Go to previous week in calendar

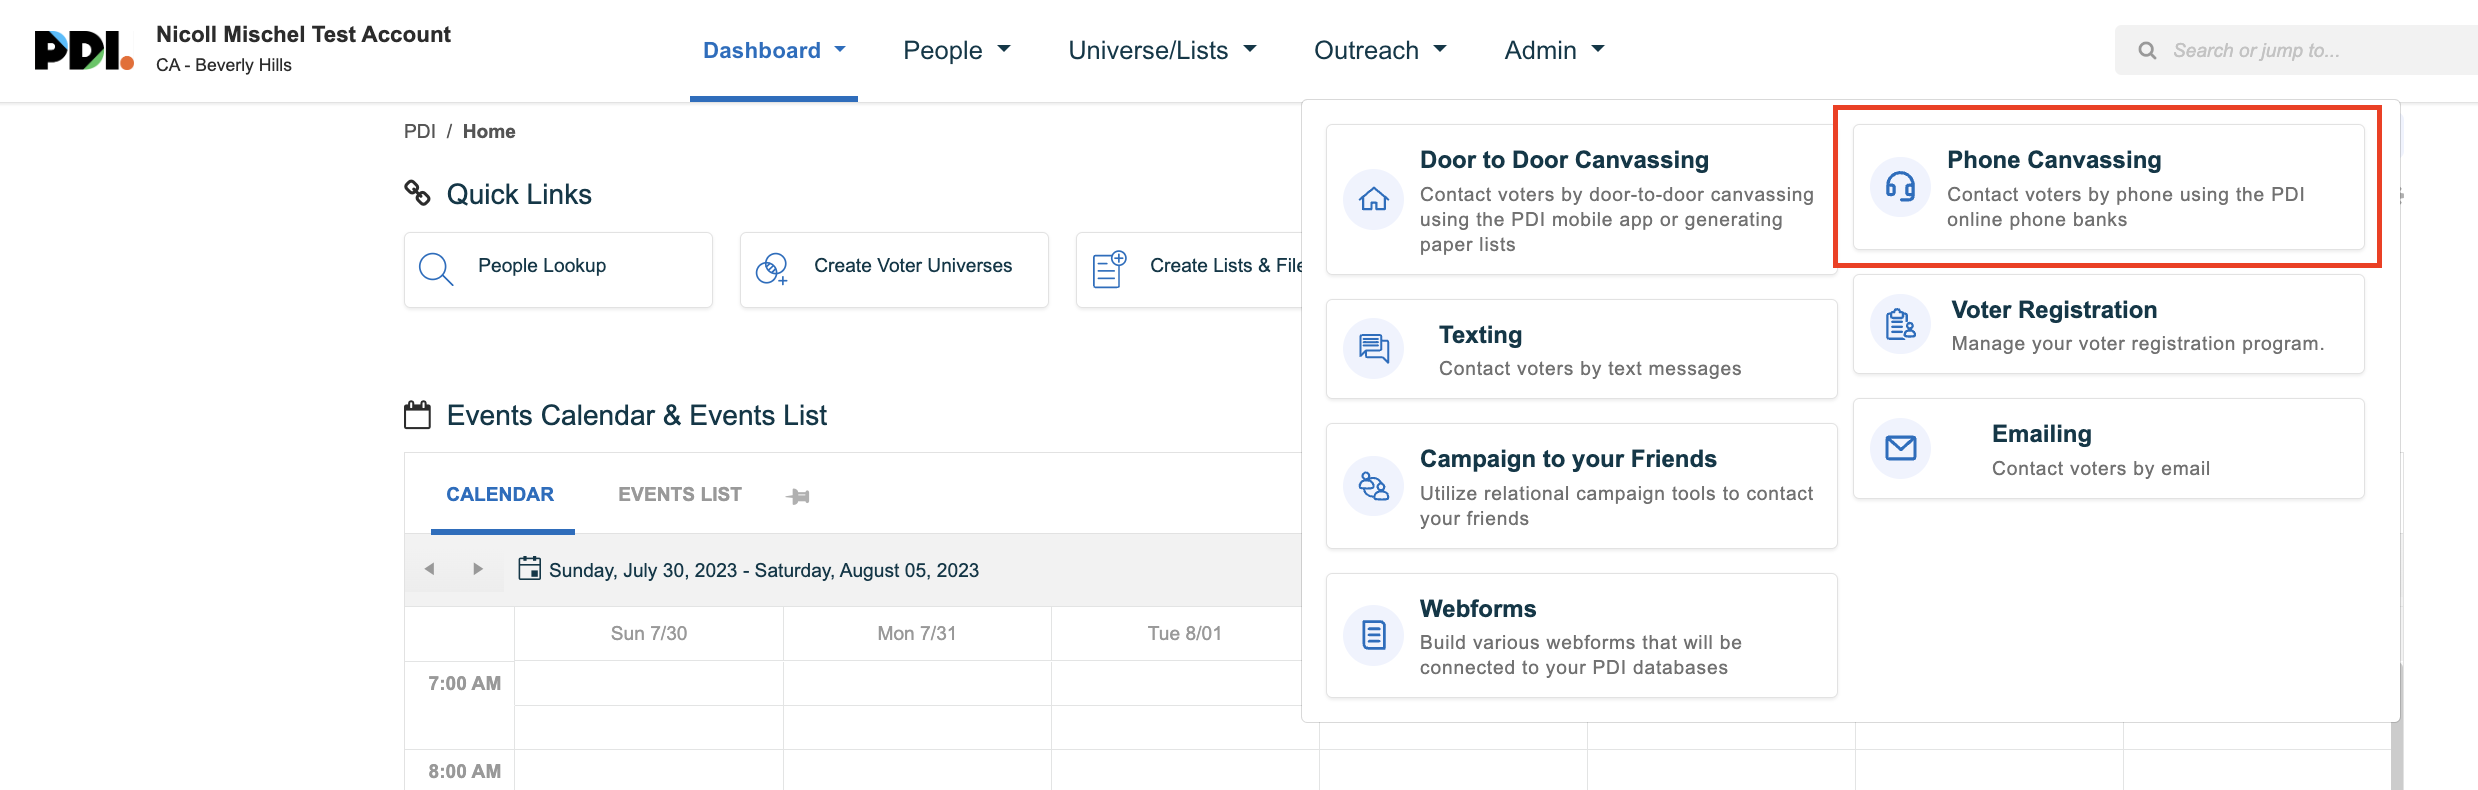pos(429,569)
